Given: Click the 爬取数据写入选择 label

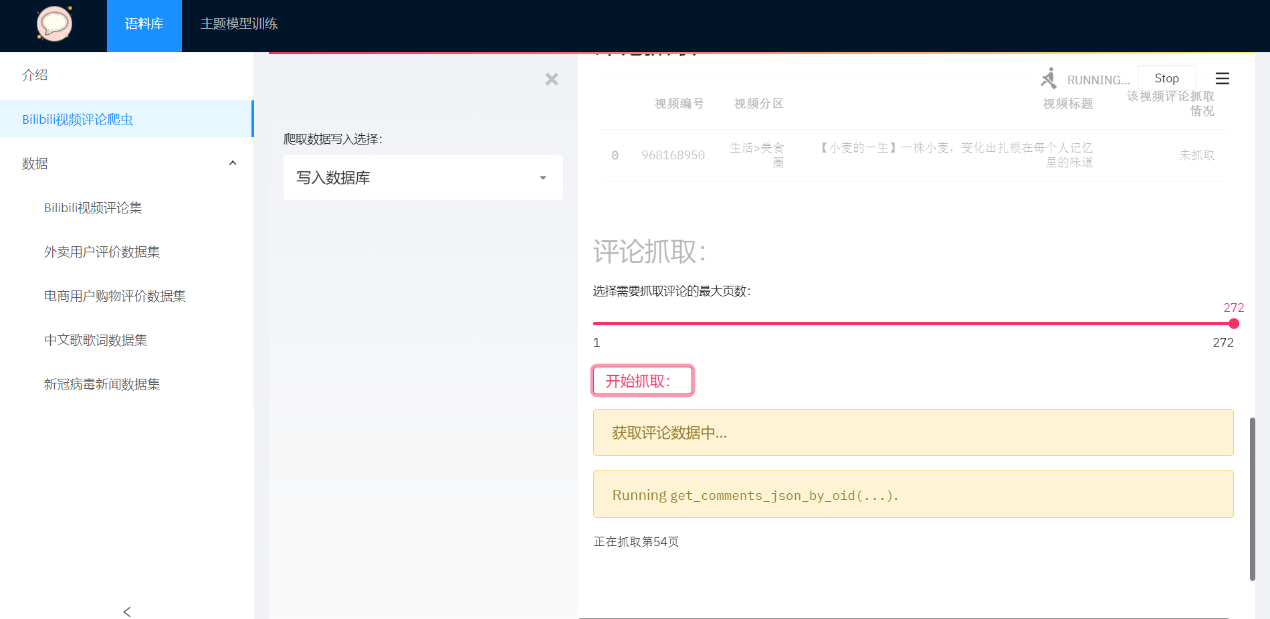Looking at the screenshot, I should click(x=333, y=139).
